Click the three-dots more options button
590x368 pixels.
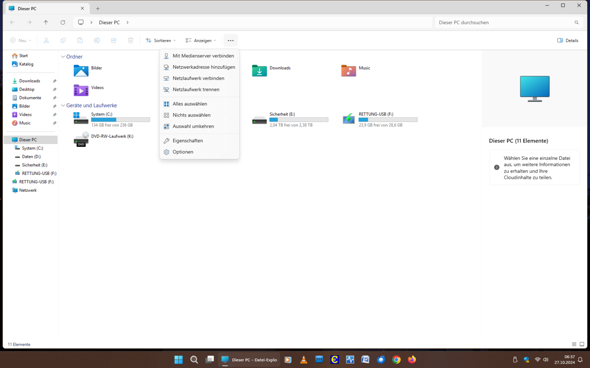coord(231,40)
